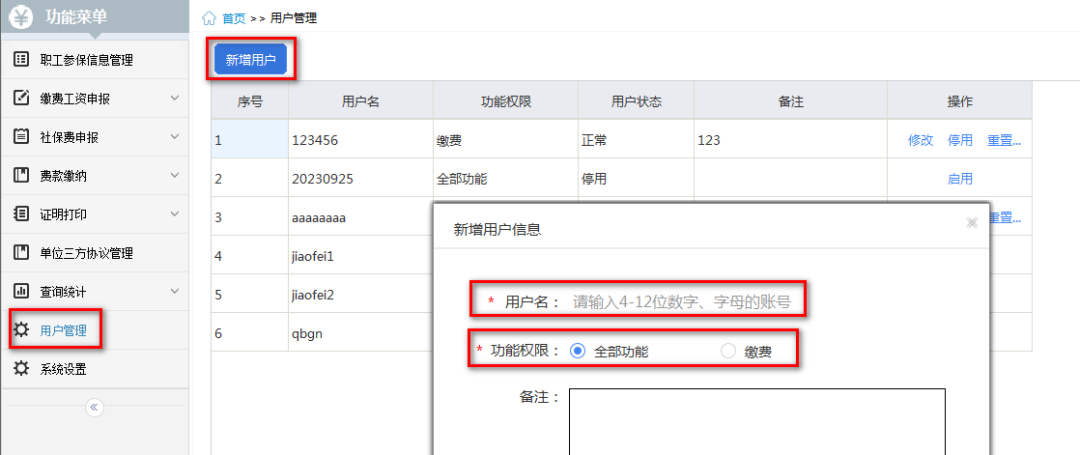Screen dimensions: 1080x455
Task: Click the 社保费申报 calendar icon
Action: point(21,137)
